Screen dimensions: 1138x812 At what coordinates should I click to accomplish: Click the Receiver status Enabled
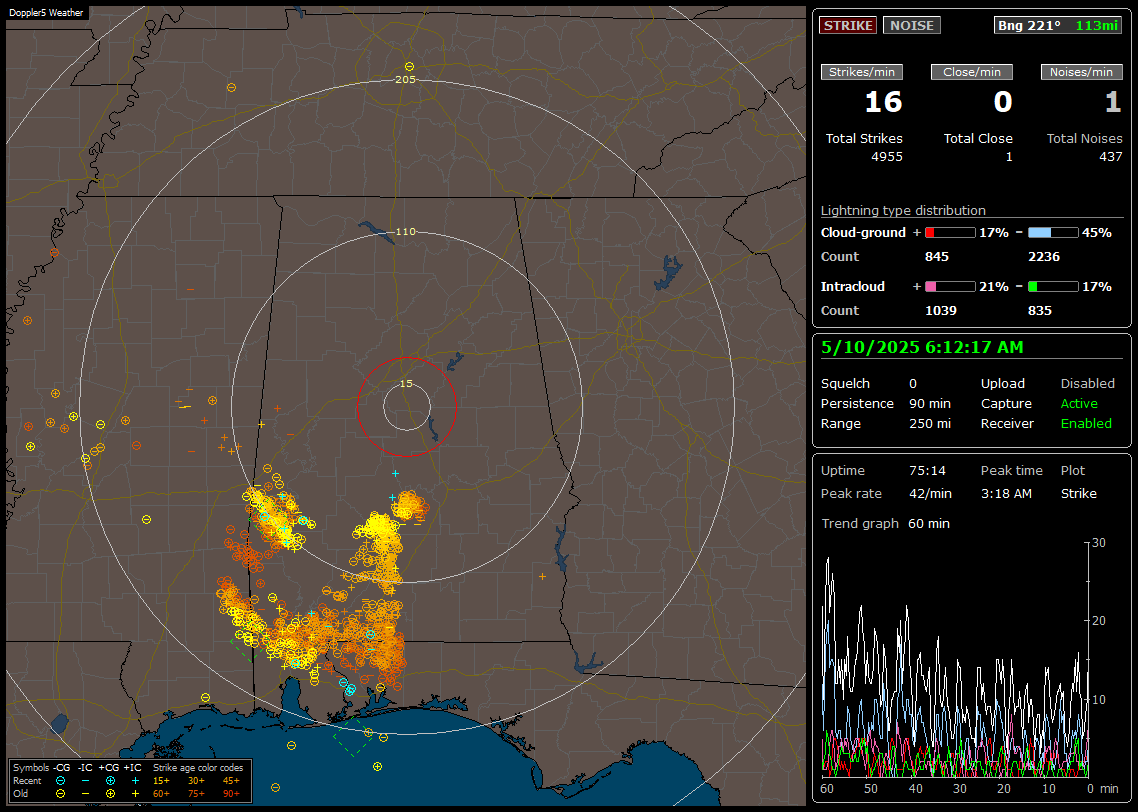[x=1086, y=424]
